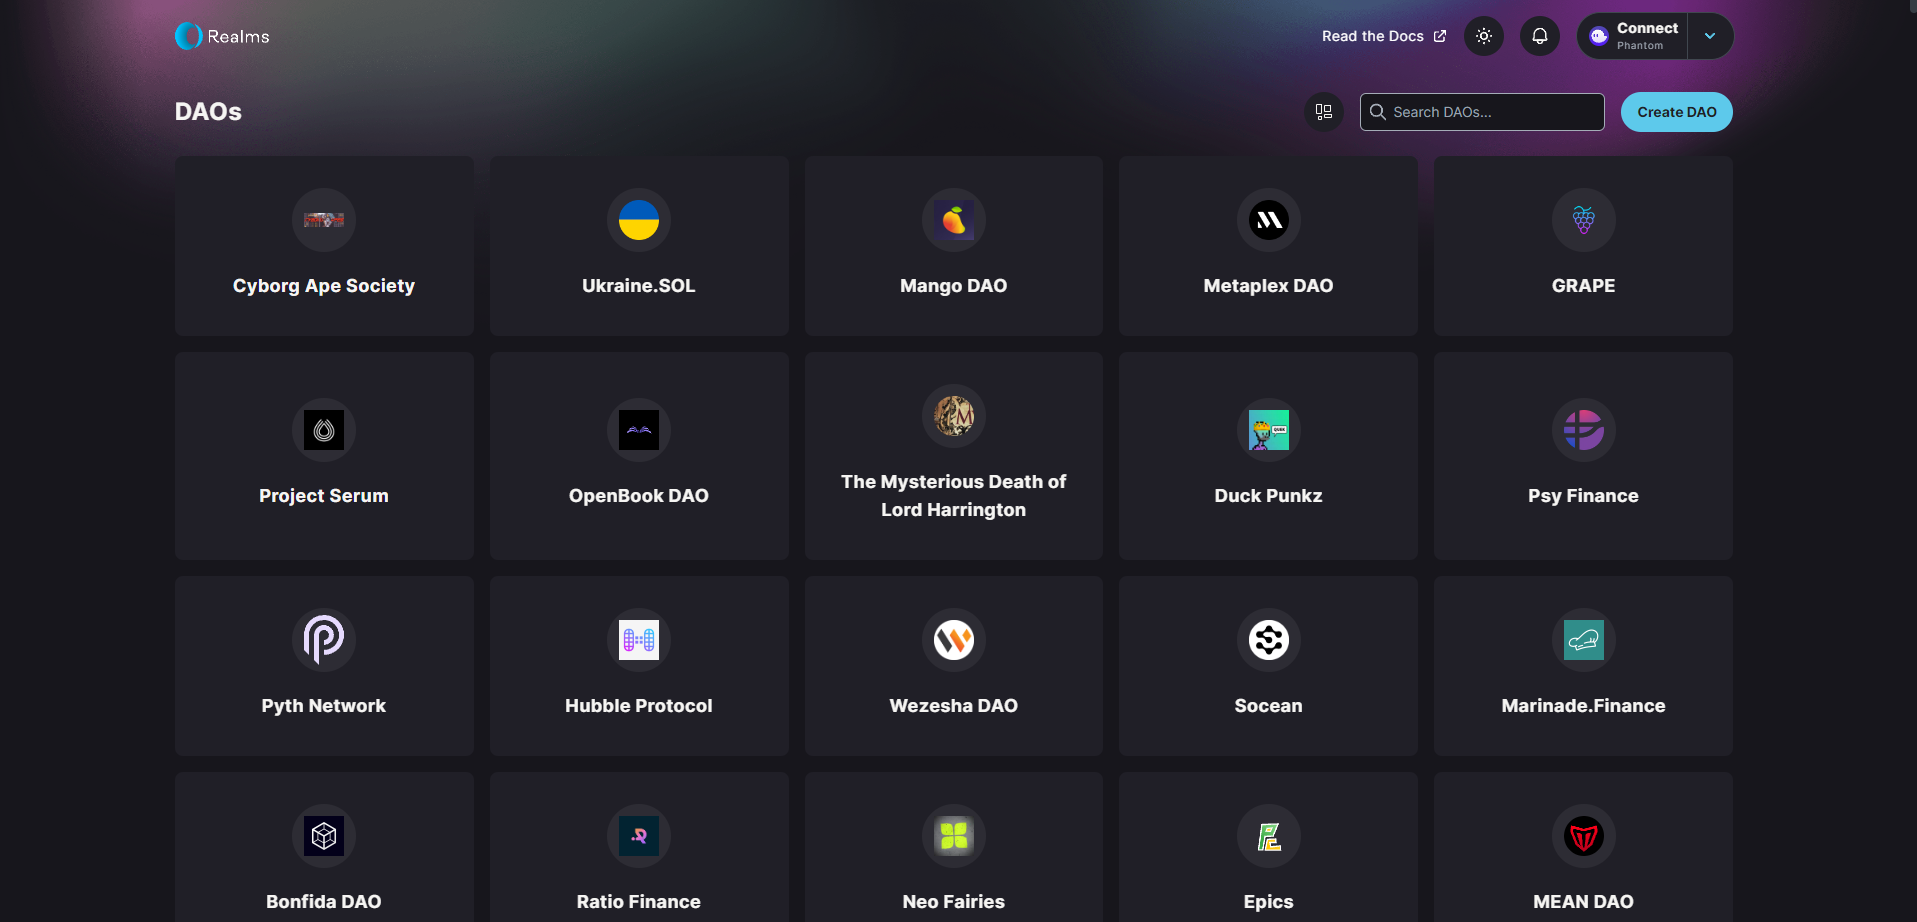
Task: Click the external-link icon beside Docs
Action: [1440, 36]
